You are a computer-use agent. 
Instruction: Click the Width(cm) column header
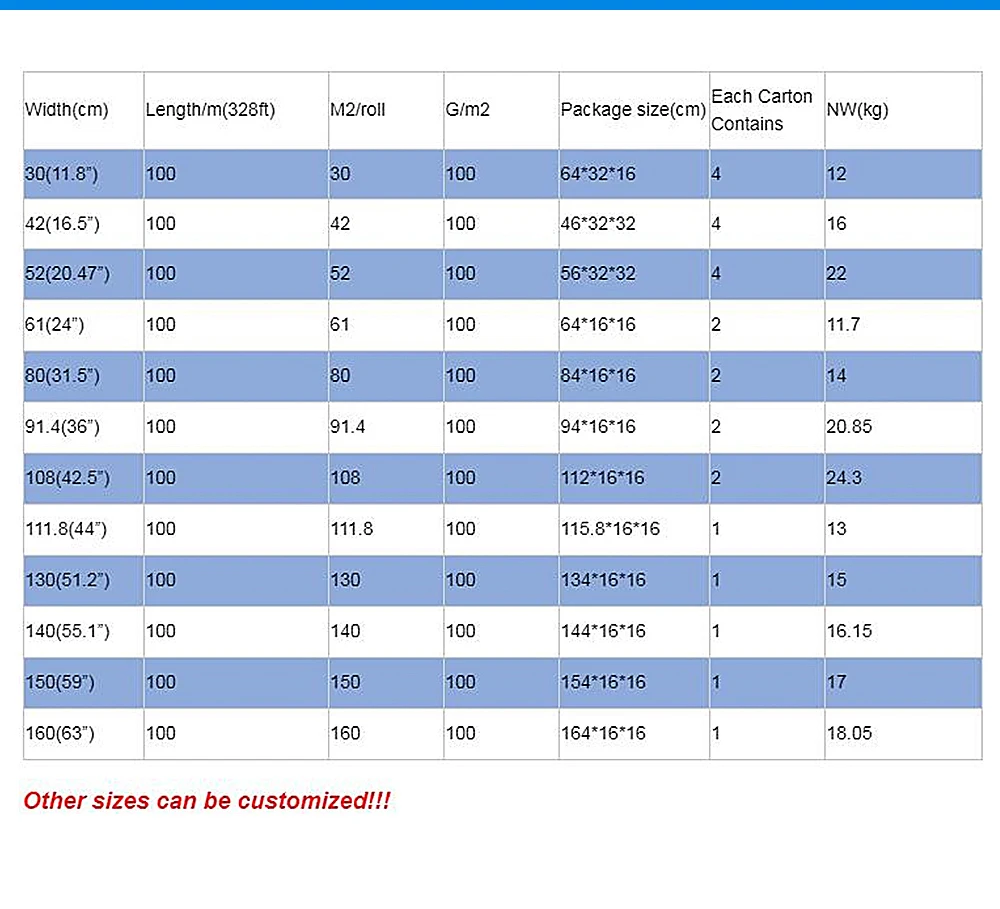[x=67, y=110]
